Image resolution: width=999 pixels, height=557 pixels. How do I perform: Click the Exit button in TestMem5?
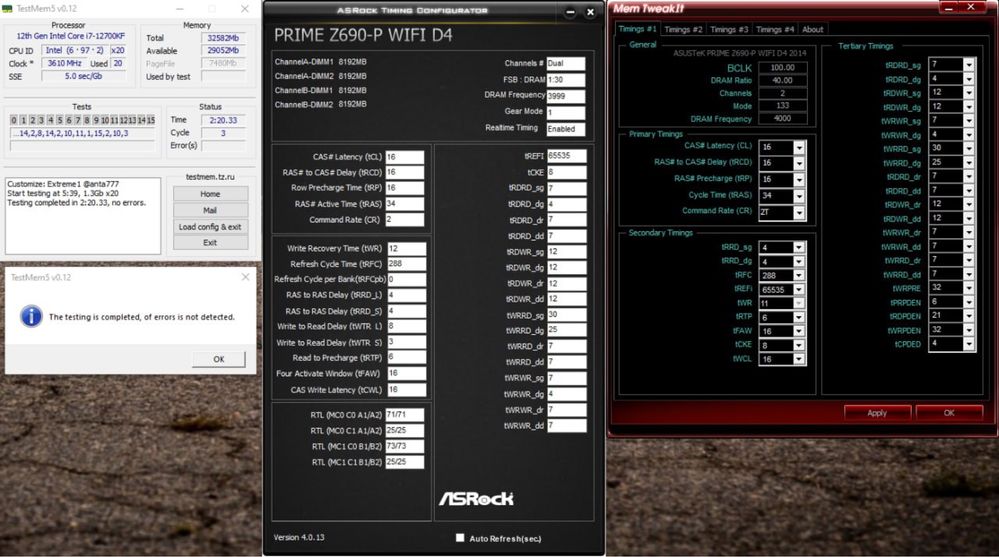pyautogui.click(x=210, y=243)
